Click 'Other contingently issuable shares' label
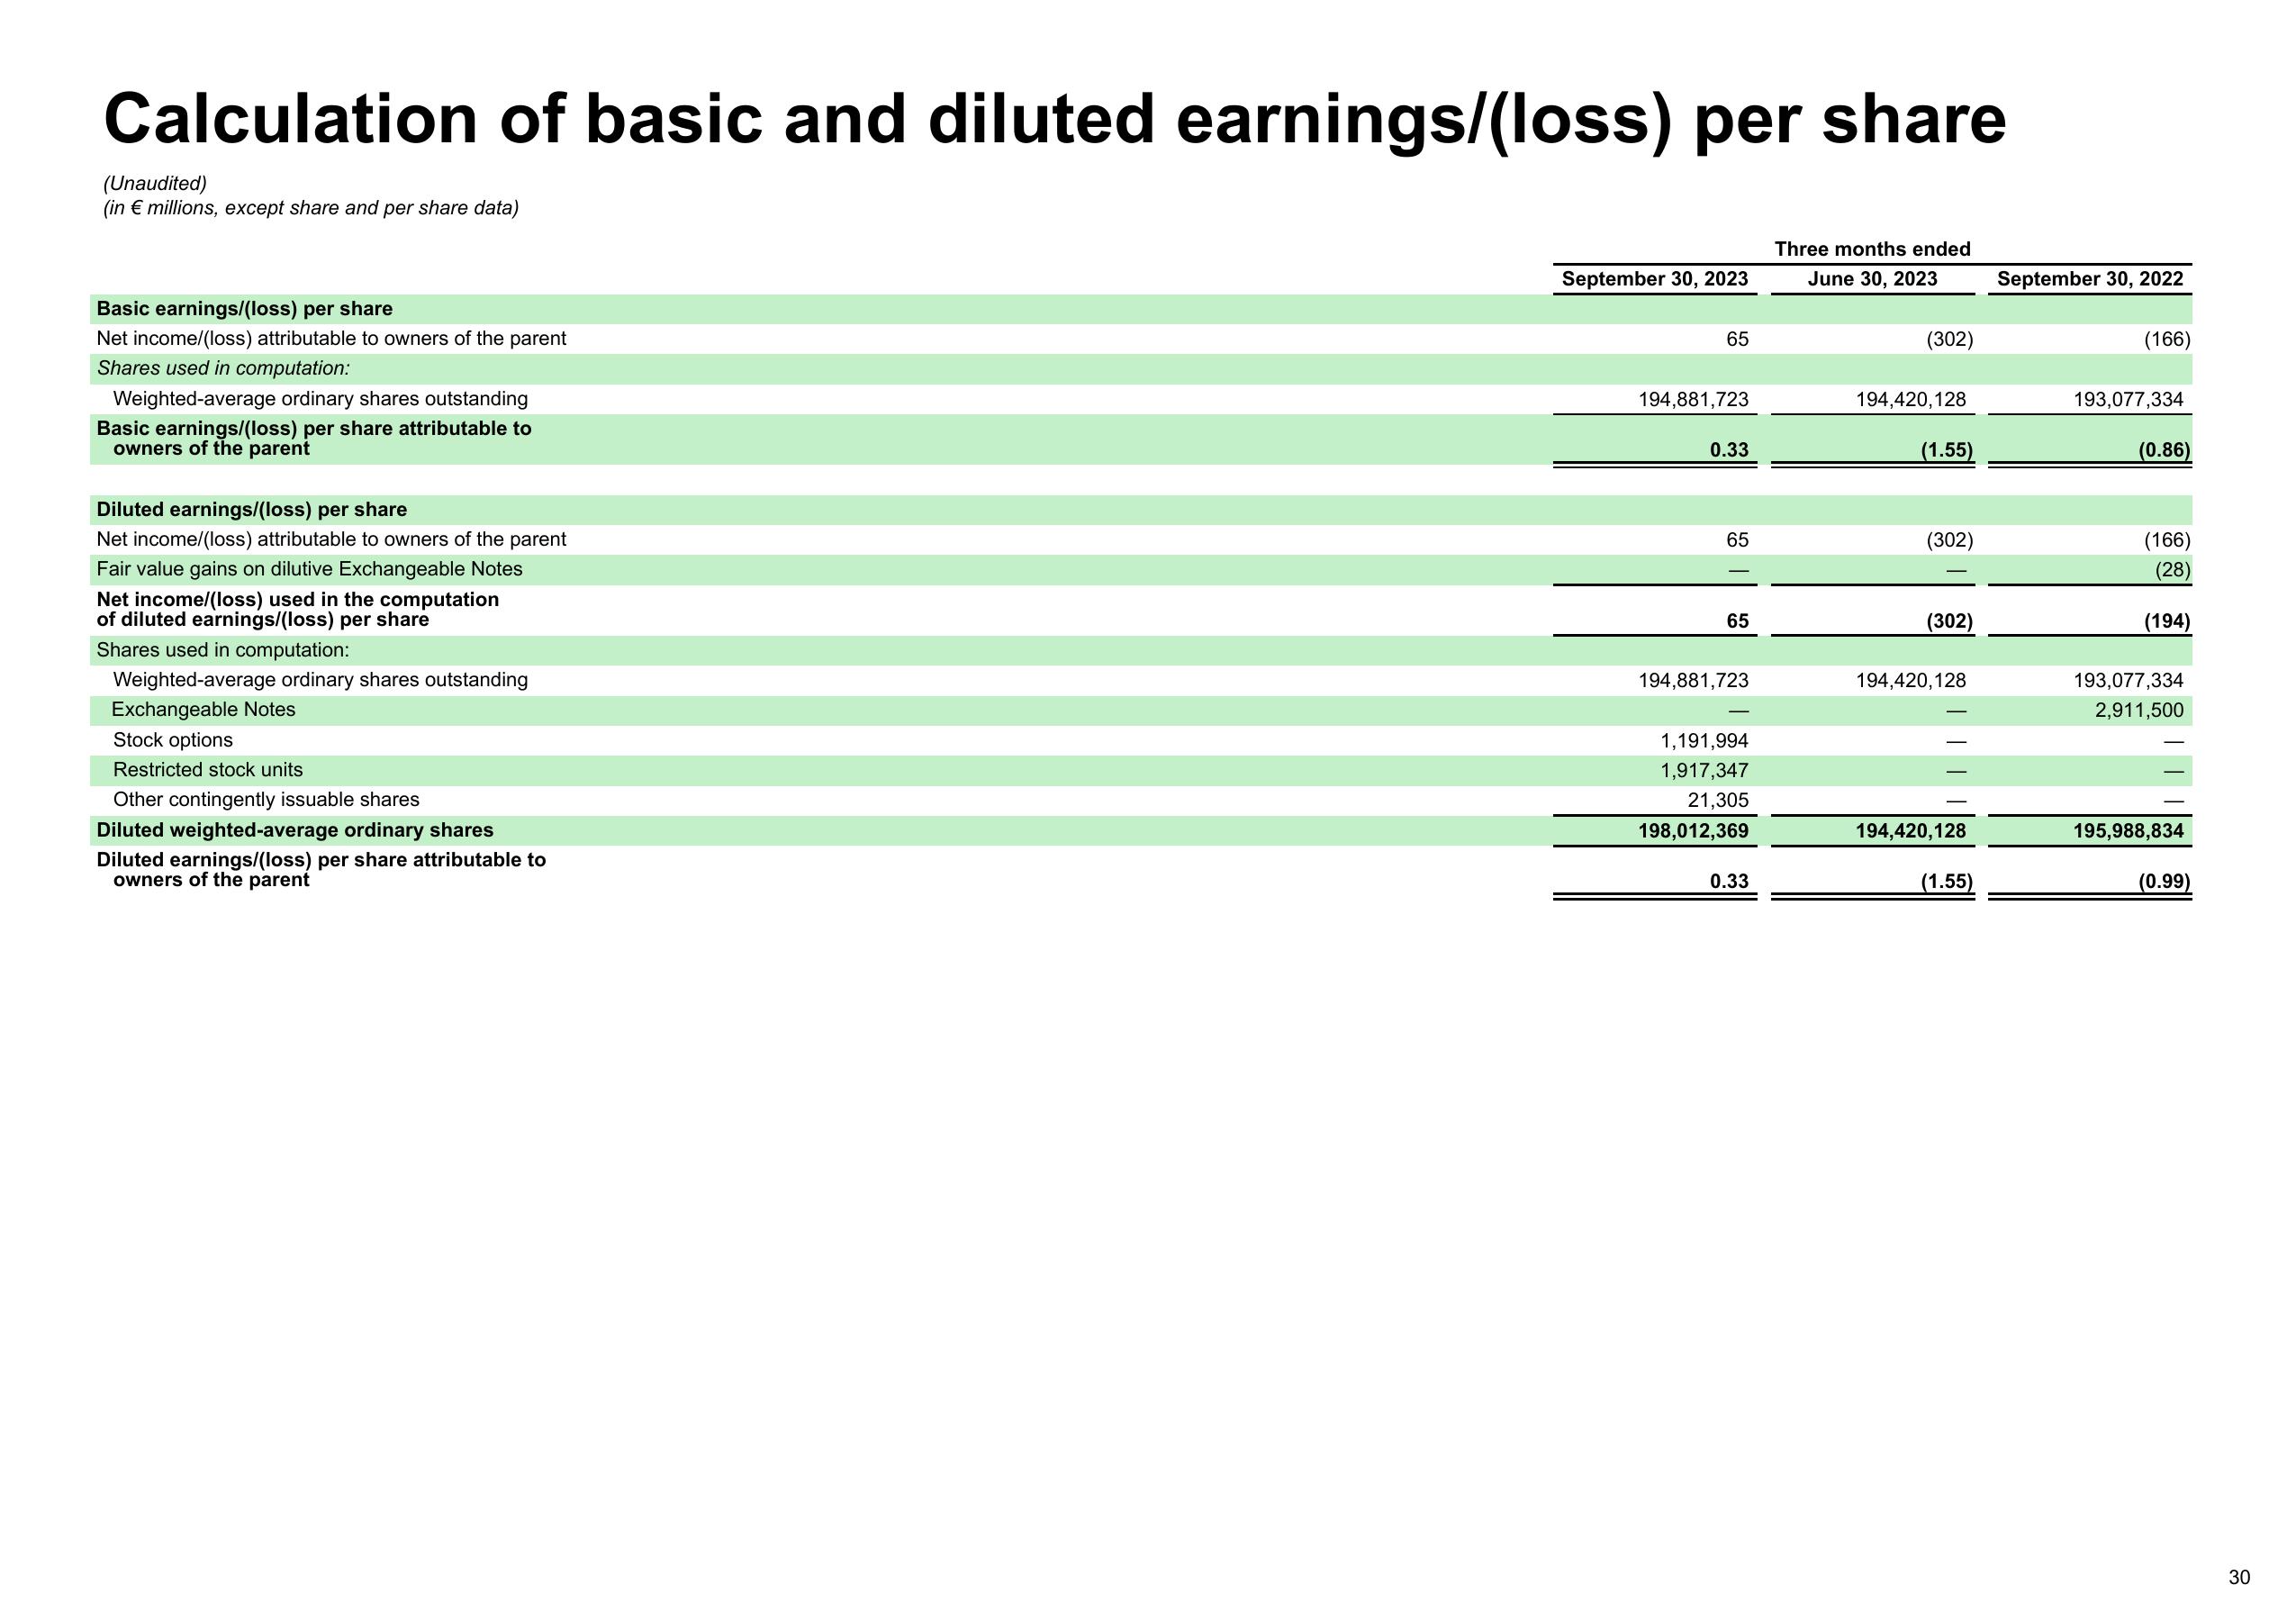This screenshot has width=2296, height=1621. (266, 800)
